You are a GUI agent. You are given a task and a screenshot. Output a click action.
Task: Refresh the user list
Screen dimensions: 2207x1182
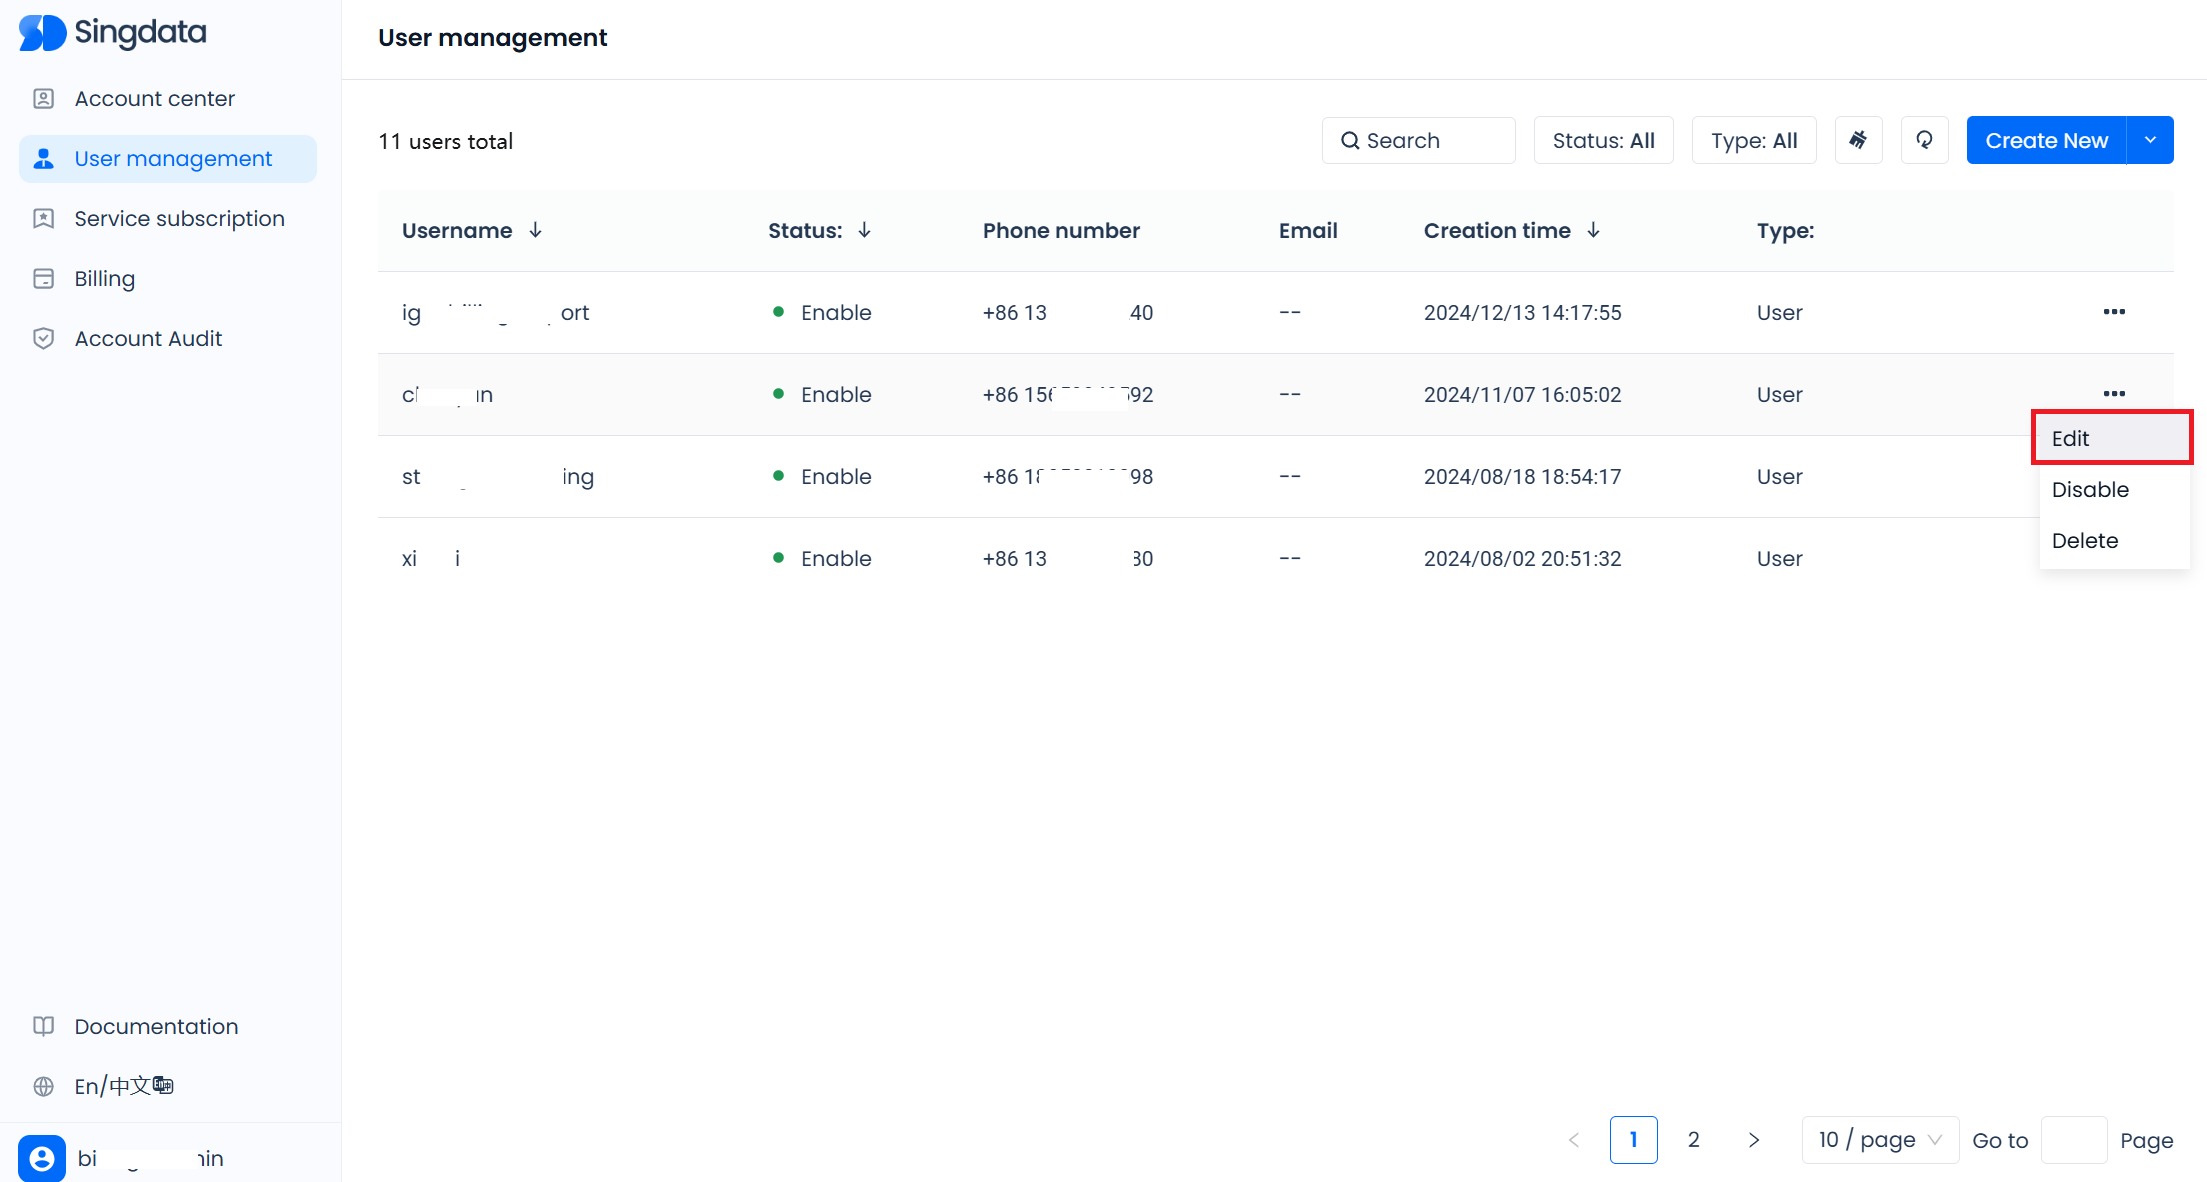[x=1924, y=140]
